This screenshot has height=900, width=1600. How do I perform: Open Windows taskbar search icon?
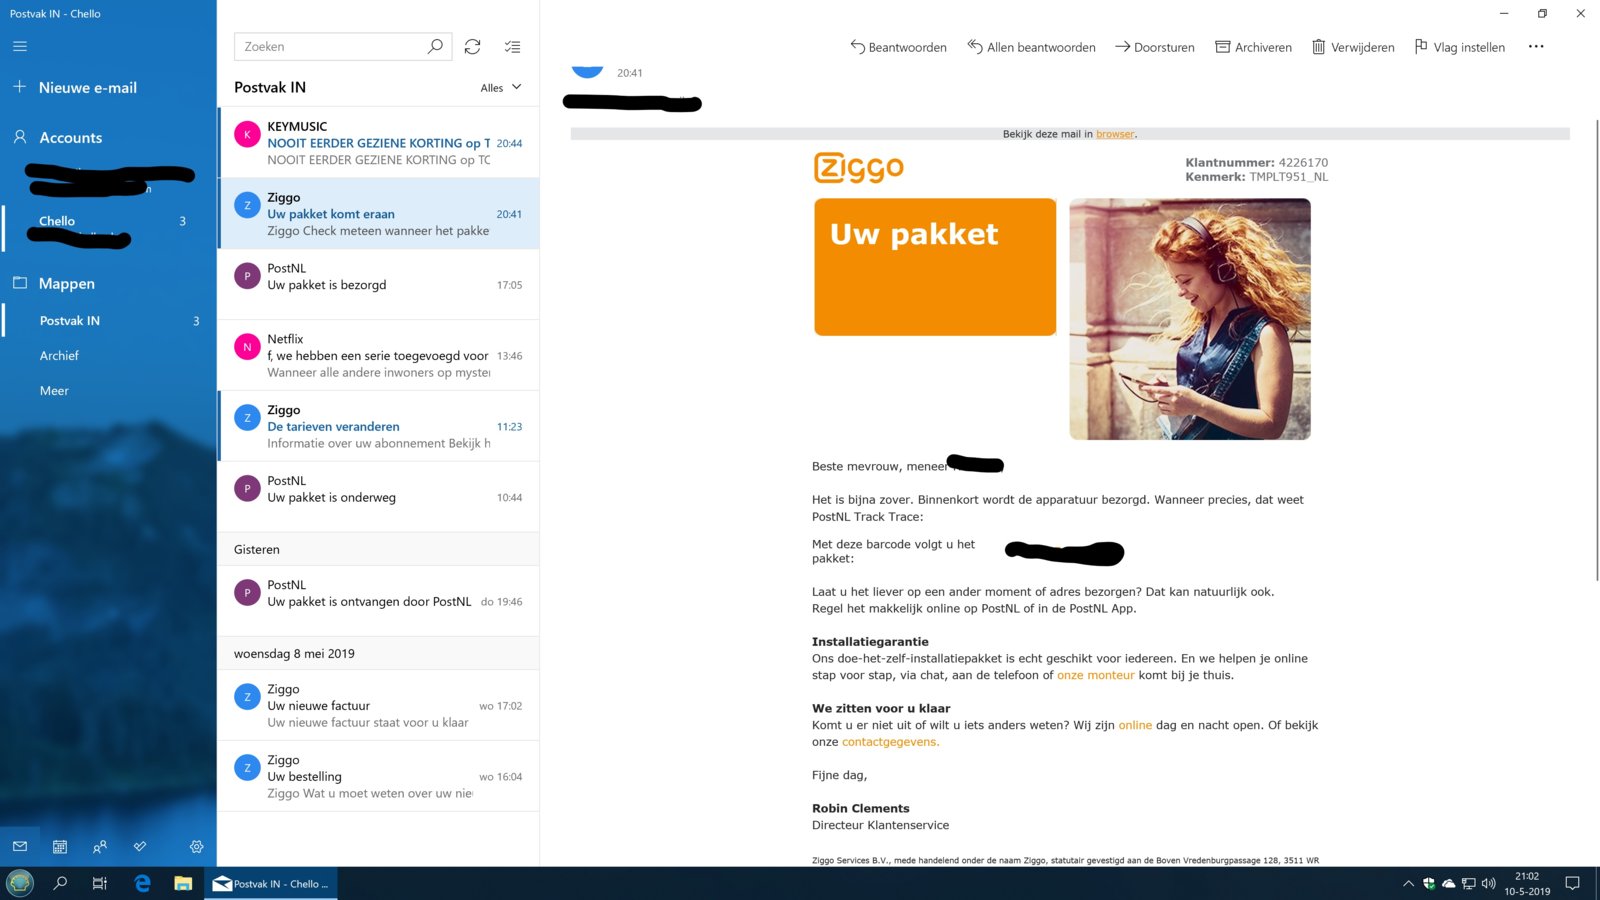point(60,883)
